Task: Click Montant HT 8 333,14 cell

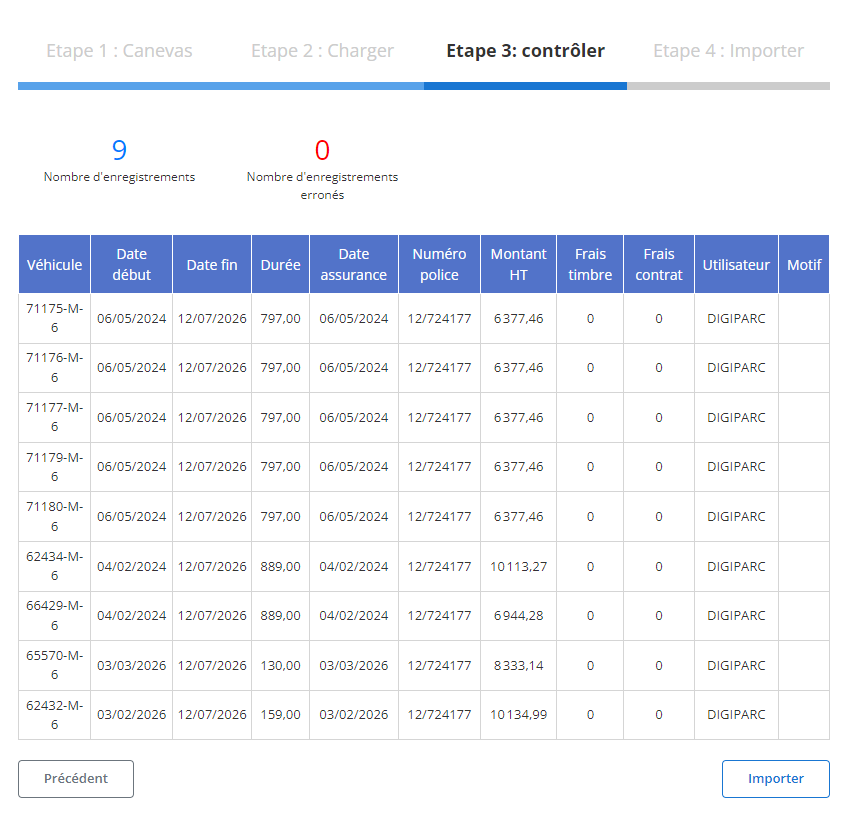Action: [x=519, y=665]
